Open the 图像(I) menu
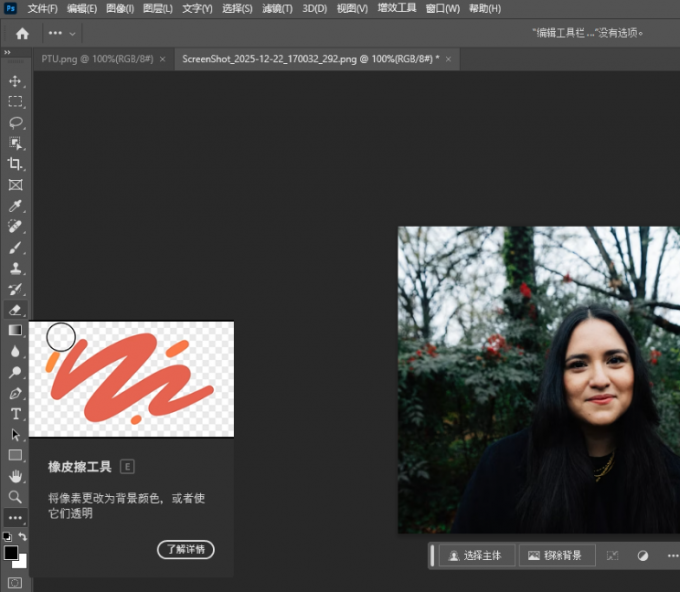Screen dimensions: 680x592 [120, 9]
